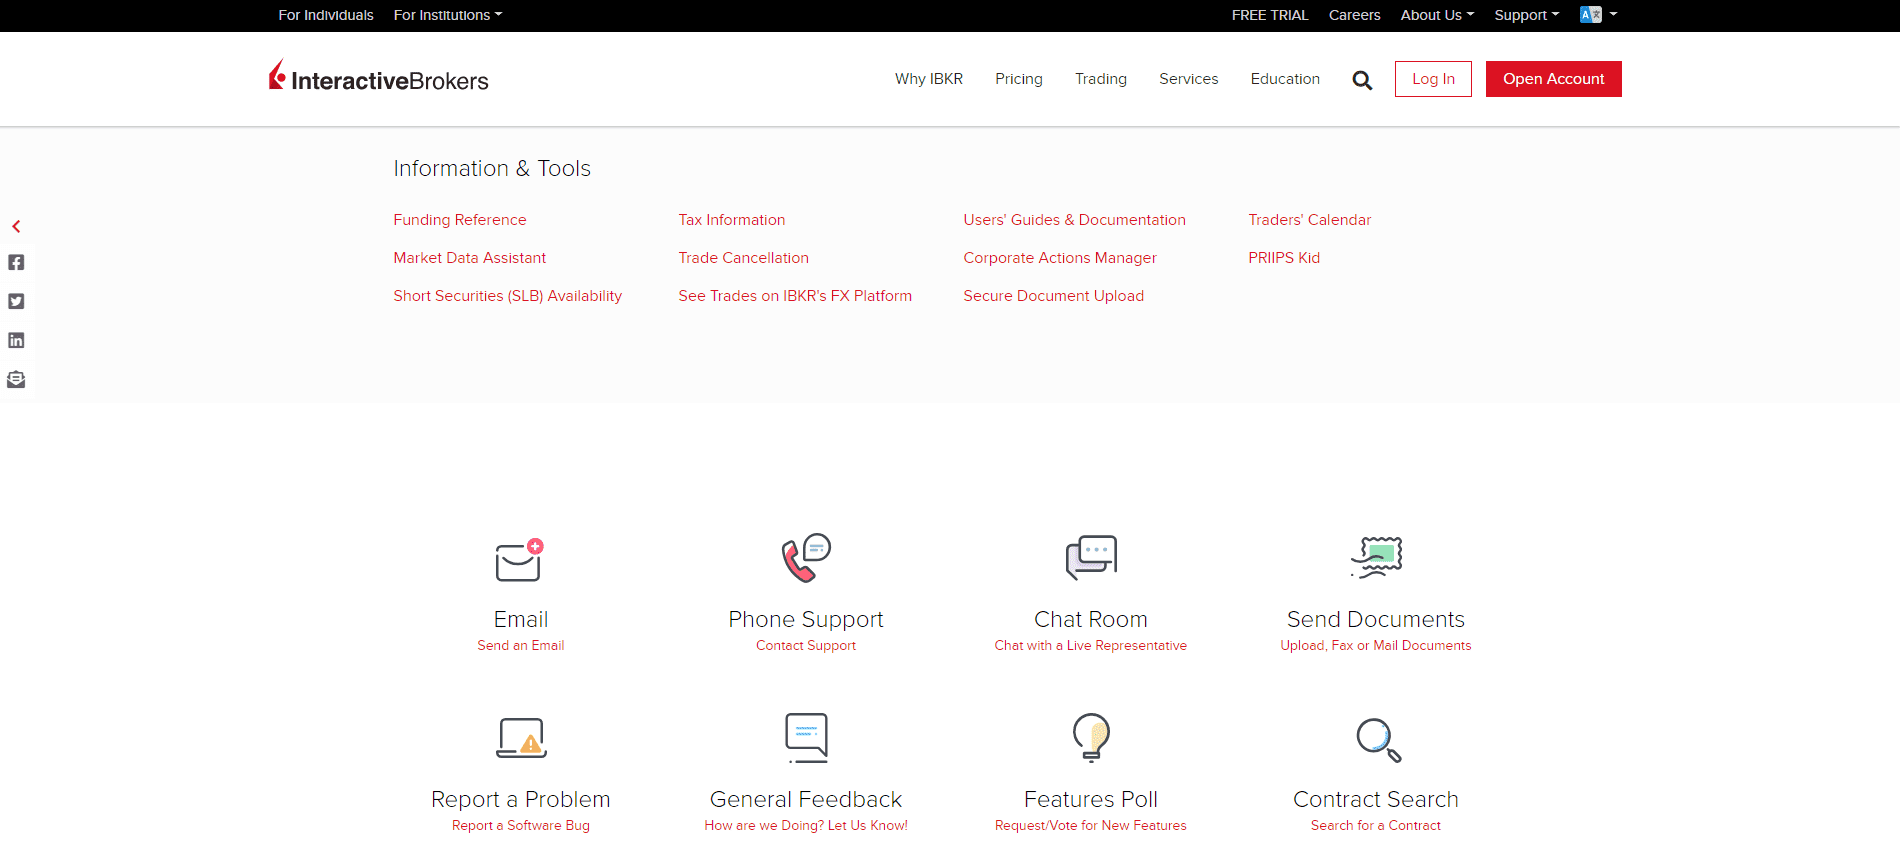The image size is (1900, 850).
Task: Click the Features Poll lightbulb icon
Action: [x=1091, y=738]
